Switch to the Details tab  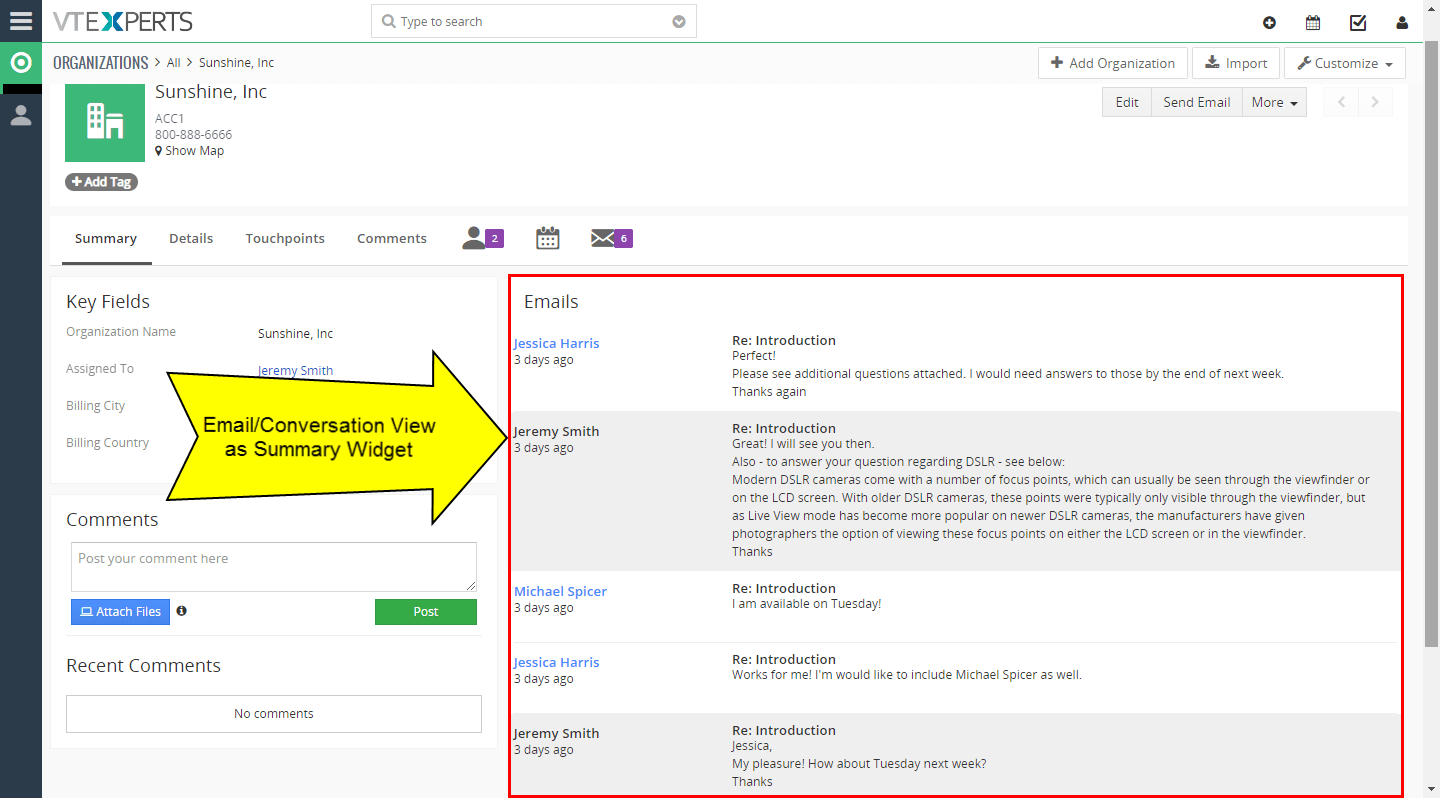point(191,238)
